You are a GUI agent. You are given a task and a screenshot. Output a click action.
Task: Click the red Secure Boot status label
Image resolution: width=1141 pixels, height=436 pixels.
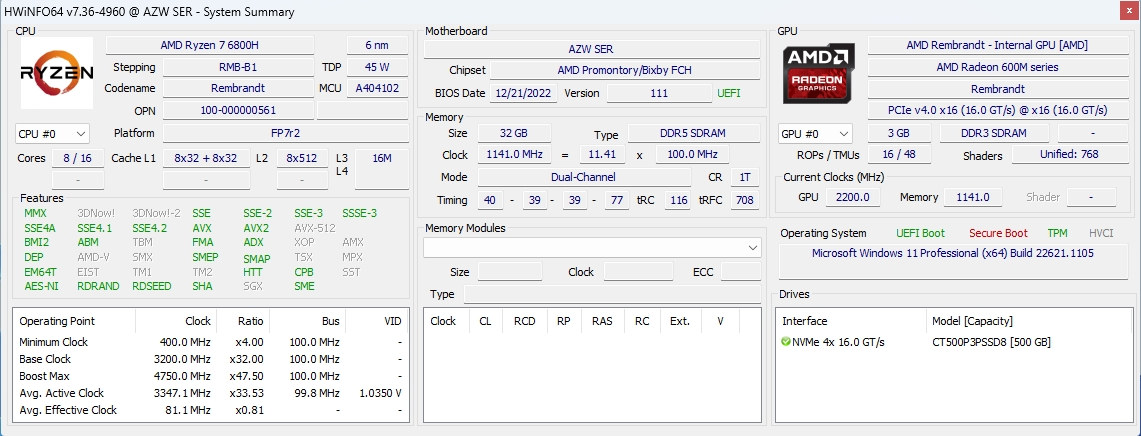click(x=998, y=233)
